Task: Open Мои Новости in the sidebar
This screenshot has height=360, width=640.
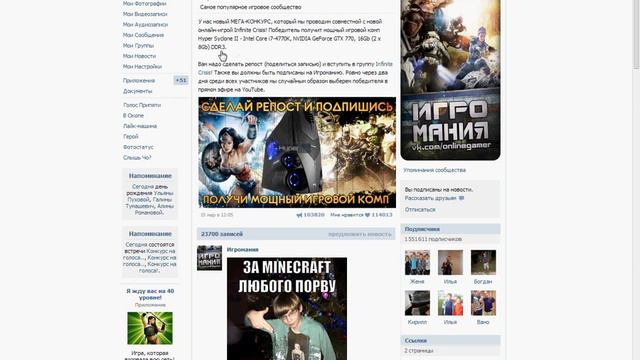Action: point(139,56)
